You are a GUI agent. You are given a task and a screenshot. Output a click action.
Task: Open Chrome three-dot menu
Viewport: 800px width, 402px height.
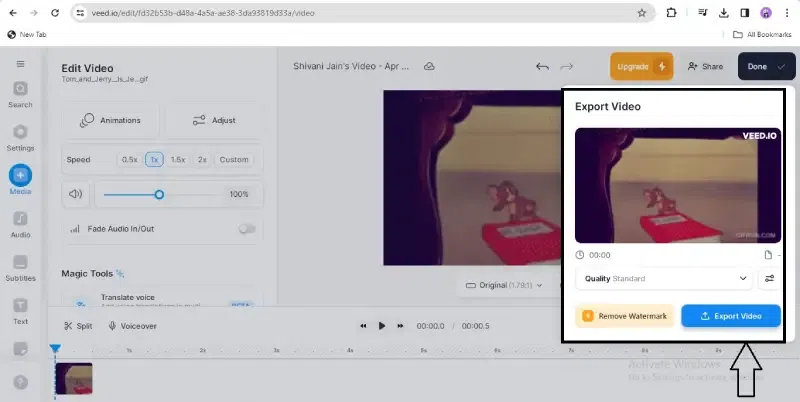pos(787,13)
